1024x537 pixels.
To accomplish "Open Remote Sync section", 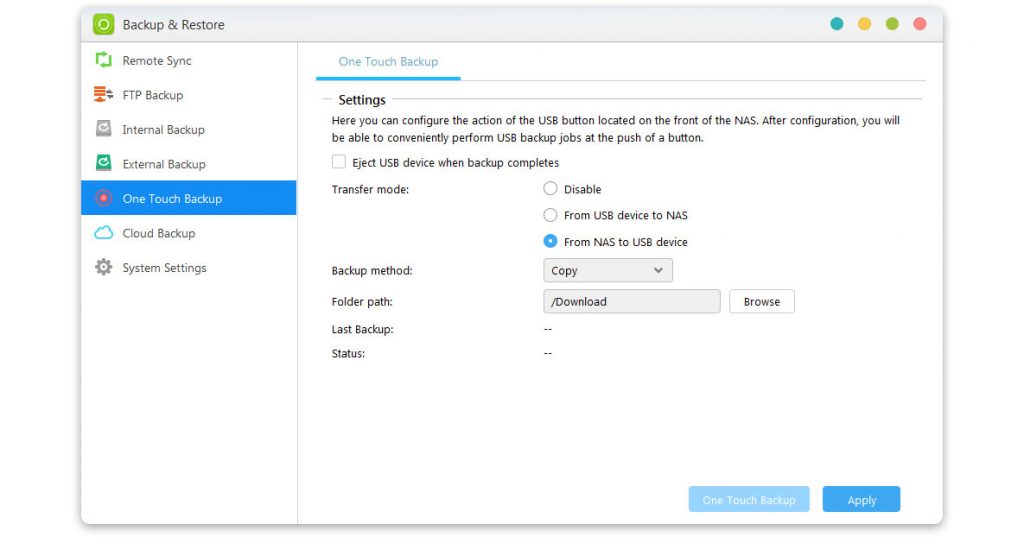I will pyautogui.click(x=189, y=60).
